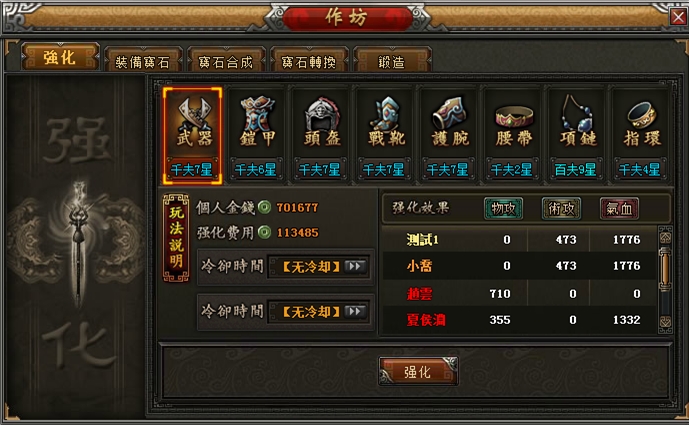This screenshot has width=689, height=425.
Task: Select the 指環 ring equipment slot
Action: pyautogui.click(x=640, y=135)
